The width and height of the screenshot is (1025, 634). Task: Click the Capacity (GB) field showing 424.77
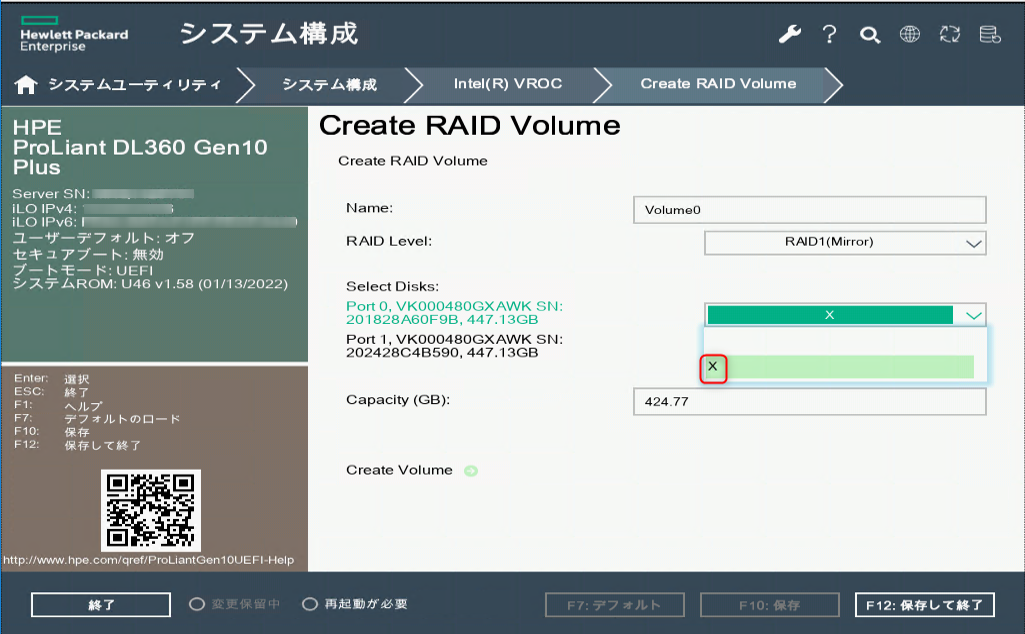[x=809, y=401]
